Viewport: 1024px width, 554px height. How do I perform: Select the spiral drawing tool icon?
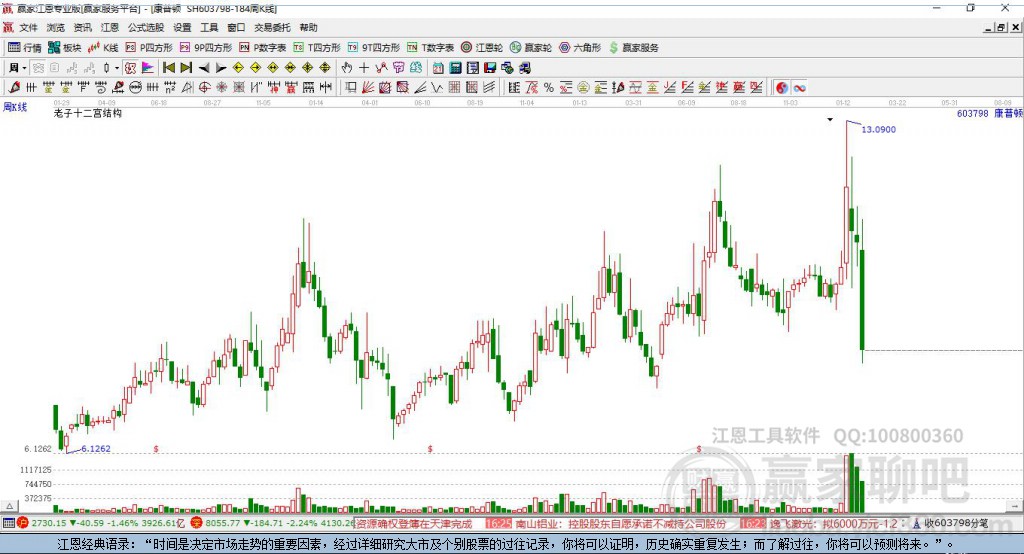101,88
